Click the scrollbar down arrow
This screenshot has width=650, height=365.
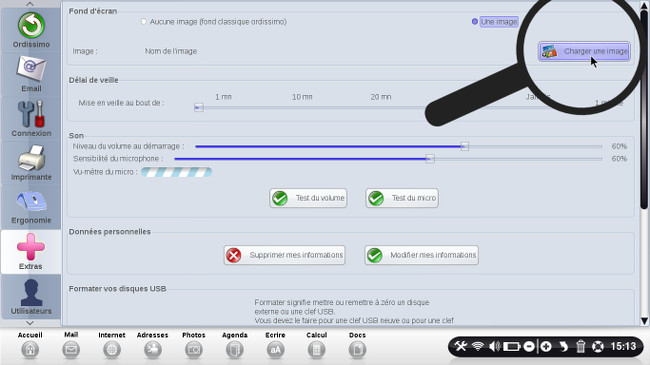644,321
